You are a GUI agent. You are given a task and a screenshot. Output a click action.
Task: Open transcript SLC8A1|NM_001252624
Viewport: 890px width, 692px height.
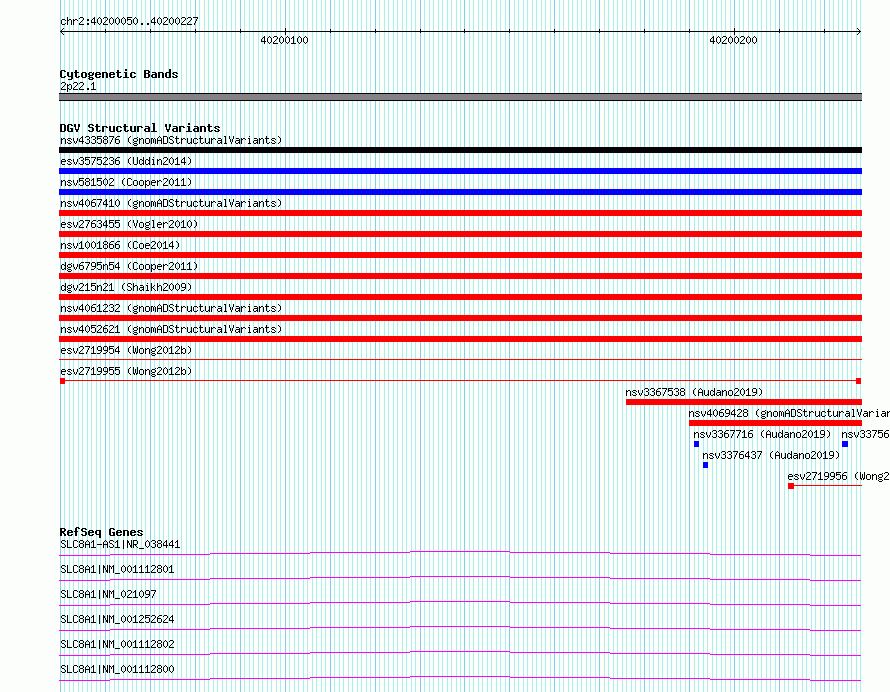click(x=117, y=619)
